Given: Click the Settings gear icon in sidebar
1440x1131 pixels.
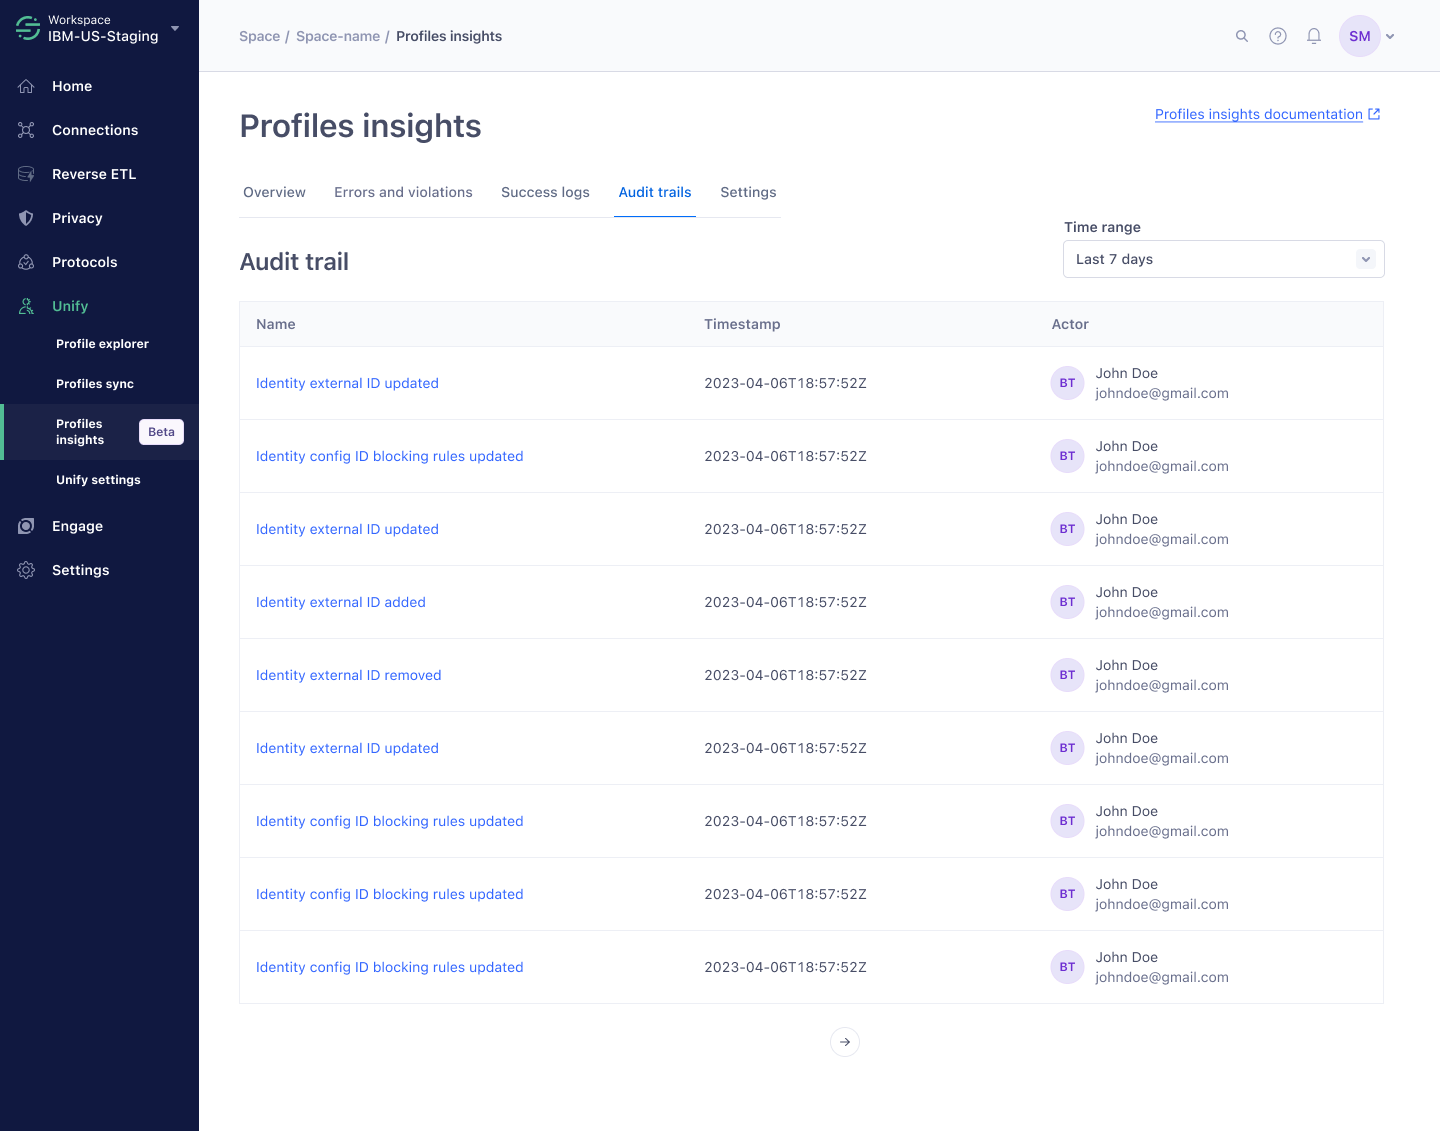Looking at the screenshot, I should click(27, 570).
